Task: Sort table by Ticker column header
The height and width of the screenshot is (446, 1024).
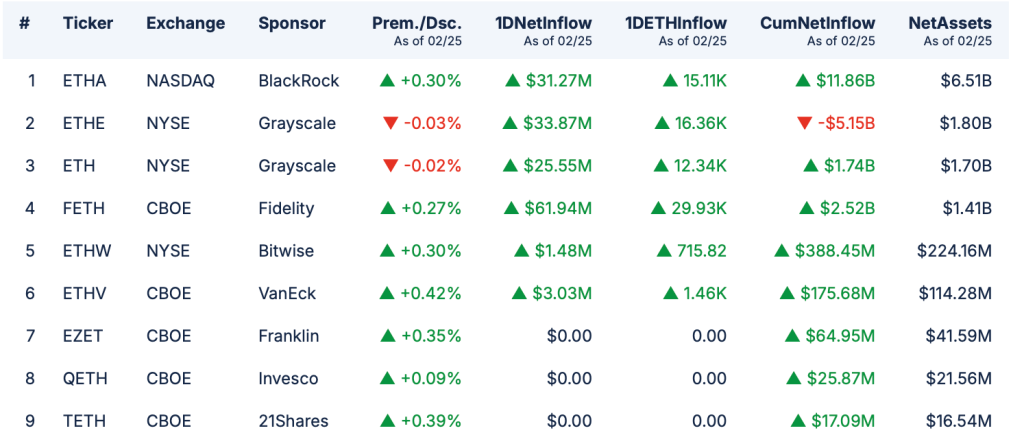Action: (x=88, y=23)
